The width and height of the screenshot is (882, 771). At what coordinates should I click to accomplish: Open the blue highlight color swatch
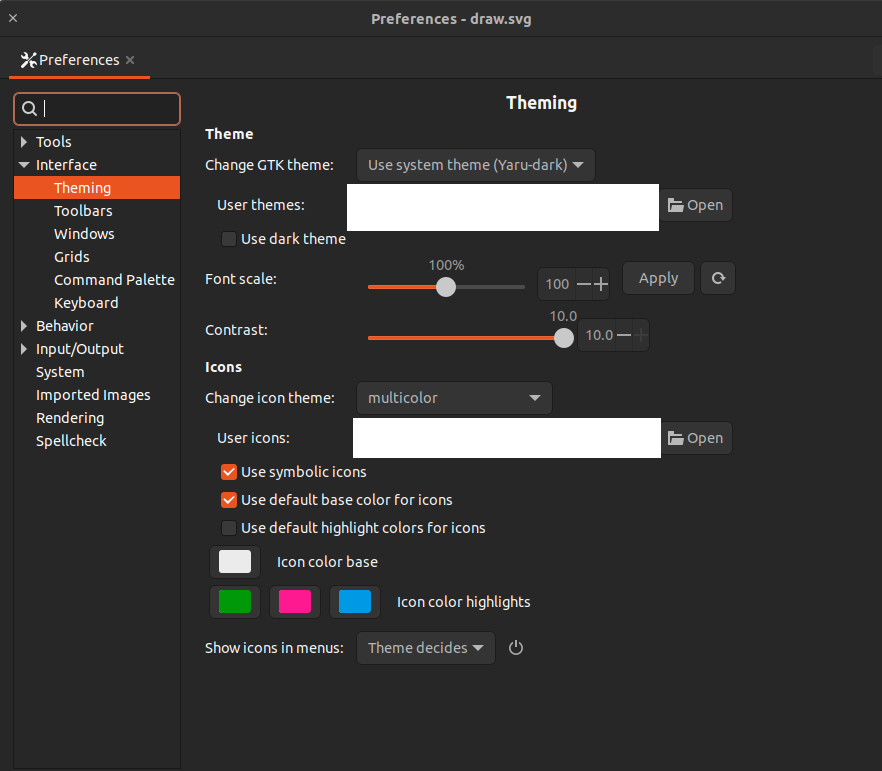pos(355,602)
